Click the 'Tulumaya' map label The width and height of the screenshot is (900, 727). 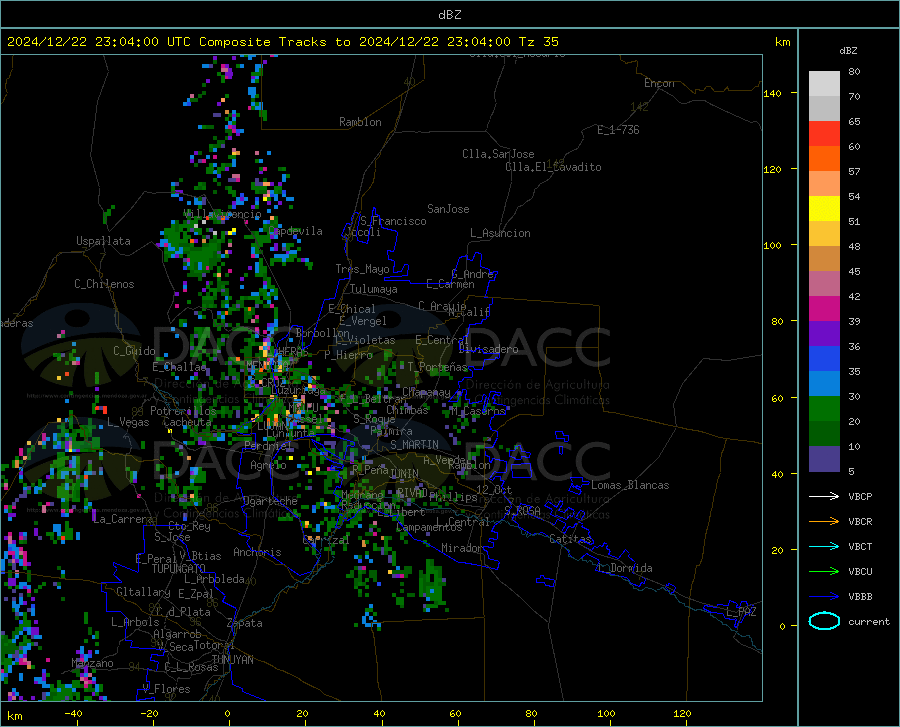[373, 289]
